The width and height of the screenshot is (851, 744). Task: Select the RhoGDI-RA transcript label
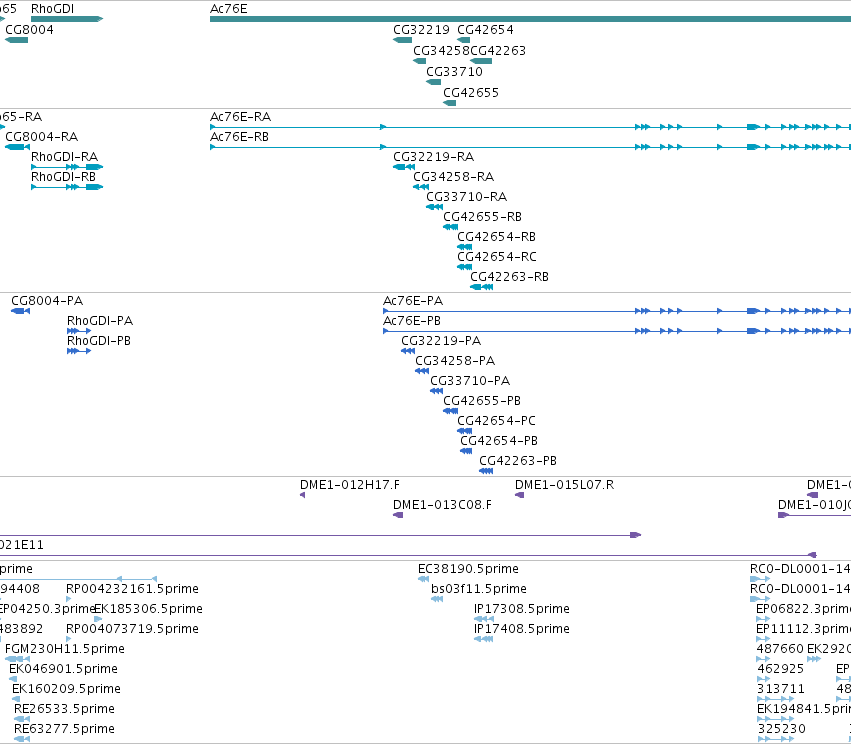tap(65, 157)
